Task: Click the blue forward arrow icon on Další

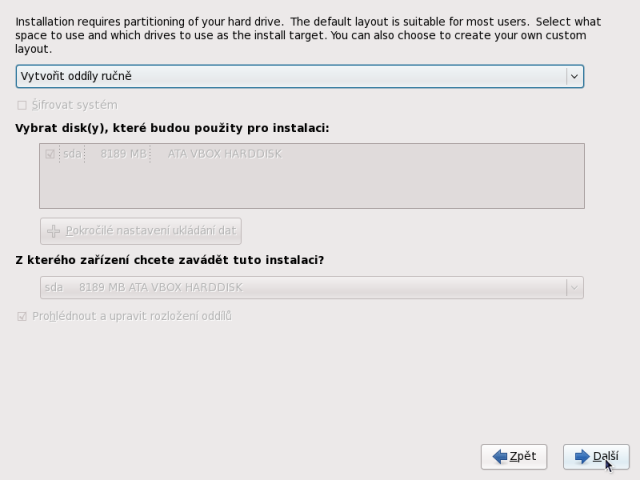Action: [x=581, y=457]
